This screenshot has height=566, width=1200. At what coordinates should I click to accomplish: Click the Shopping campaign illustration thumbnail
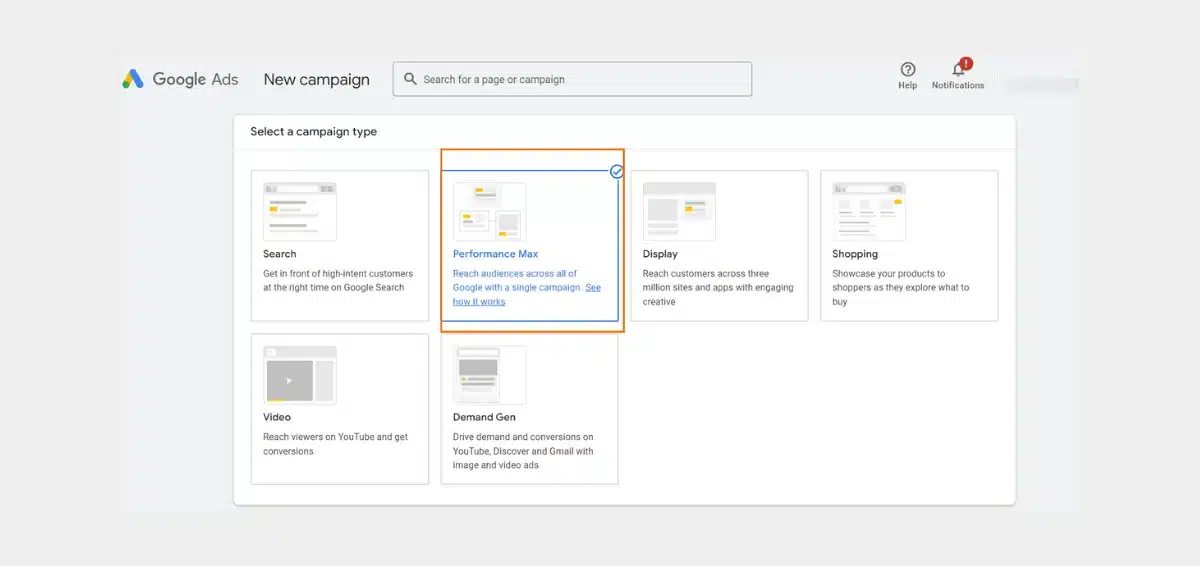869,211
